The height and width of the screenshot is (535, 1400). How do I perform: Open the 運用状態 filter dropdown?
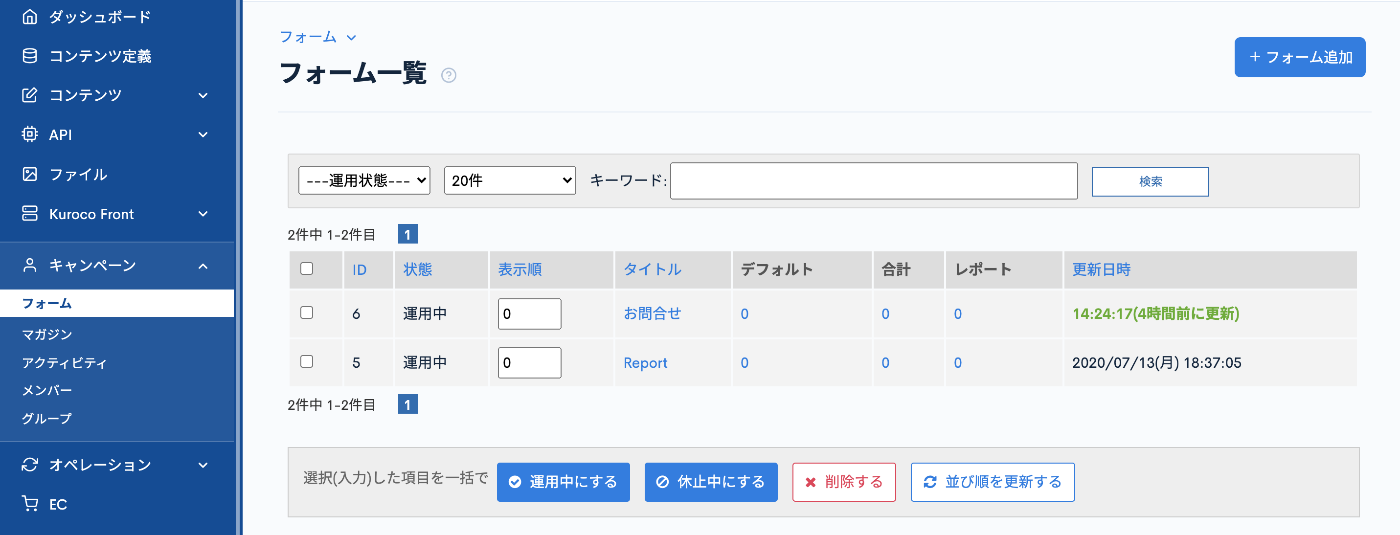pyautogui.click(x=364, y=180)
